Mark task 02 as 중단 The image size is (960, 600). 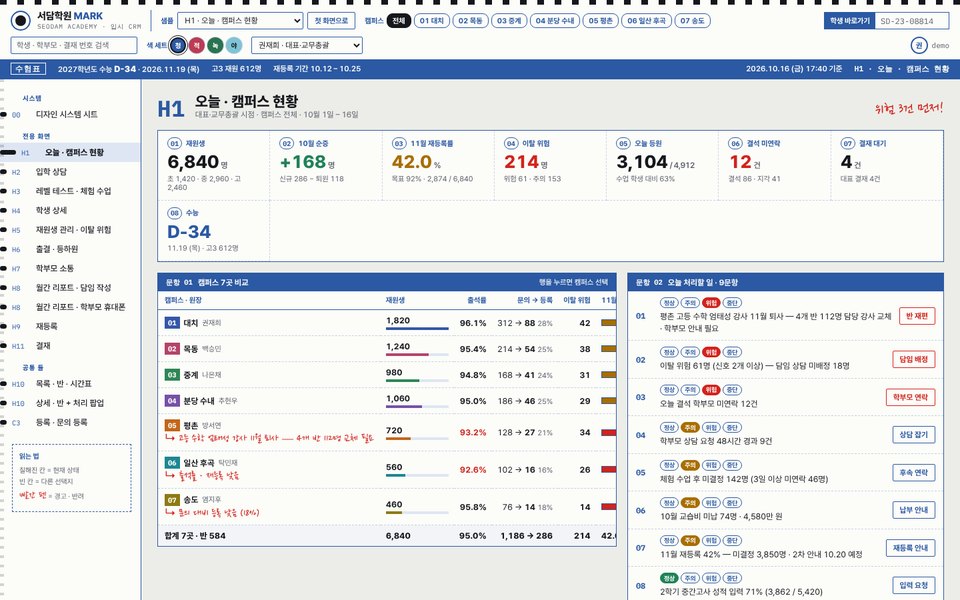point(732,352)
